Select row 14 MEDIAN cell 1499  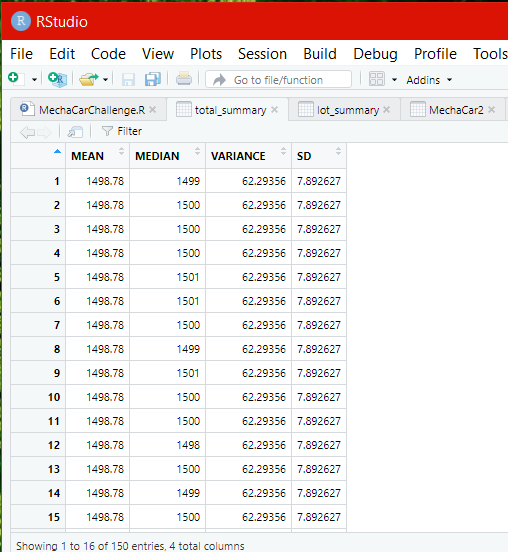coord(168,493)
